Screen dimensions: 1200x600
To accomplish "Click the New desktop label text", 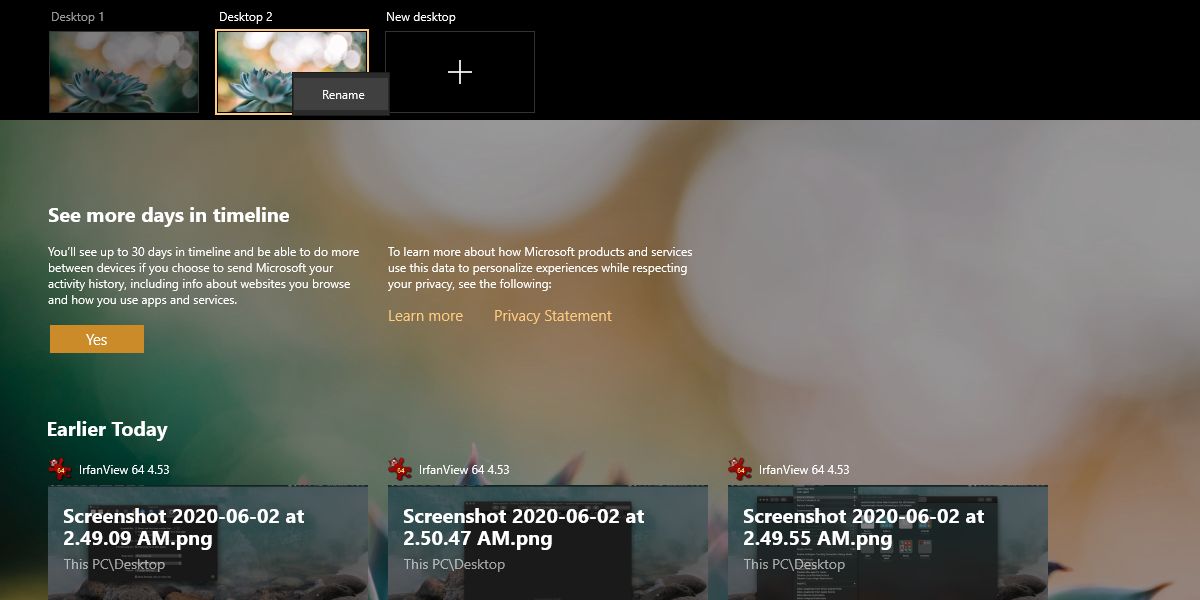I will (421, 17).
